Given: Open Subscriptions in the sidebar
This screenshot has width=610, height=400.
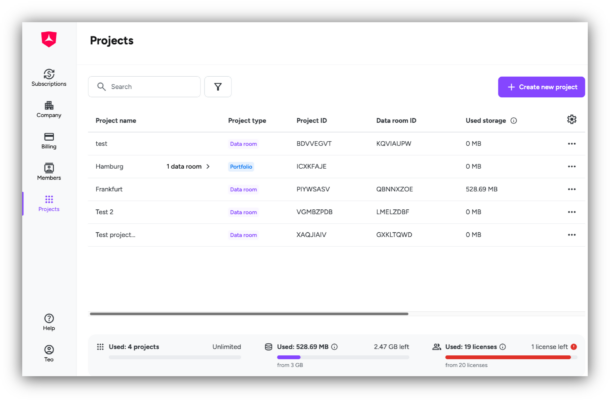Looking at the screenshot, I should click(49, 77).
